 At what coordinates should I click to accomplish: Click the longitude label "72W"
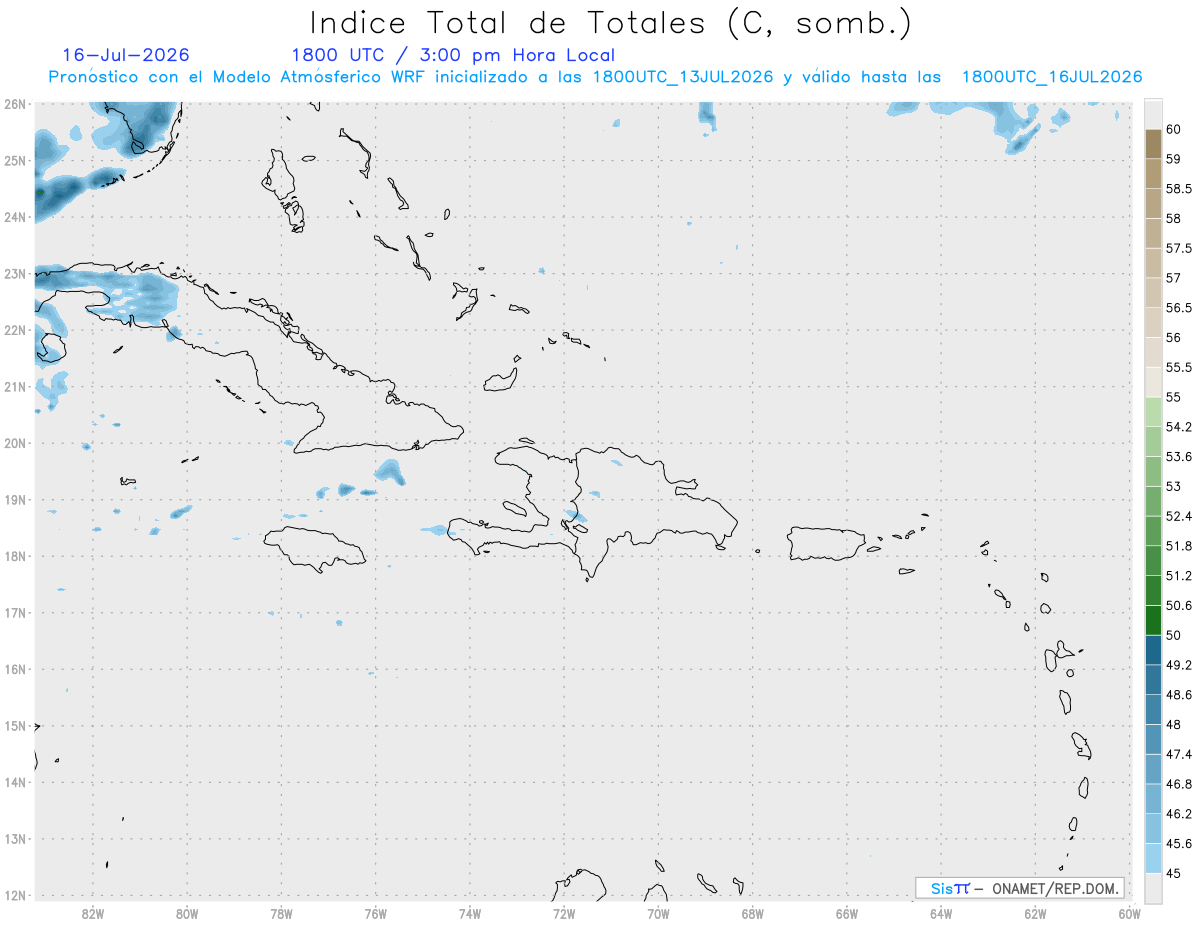click(x=564, y=914)
